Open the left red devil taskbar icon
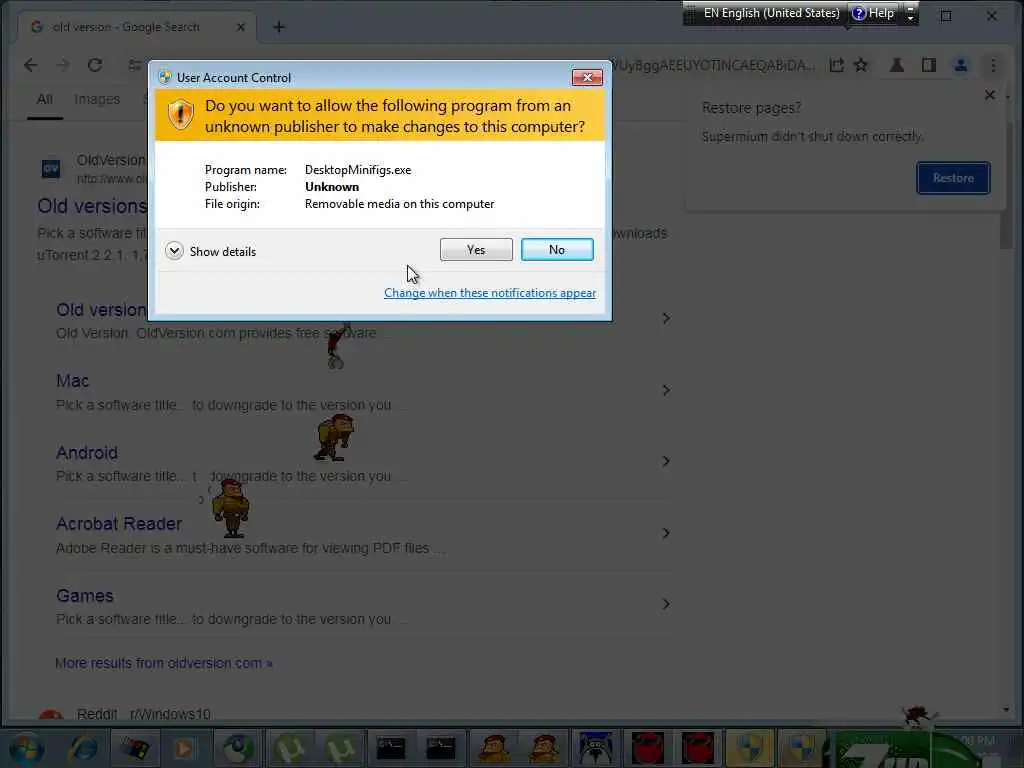This screenshot has width=1024, height=768. (647, 748)
